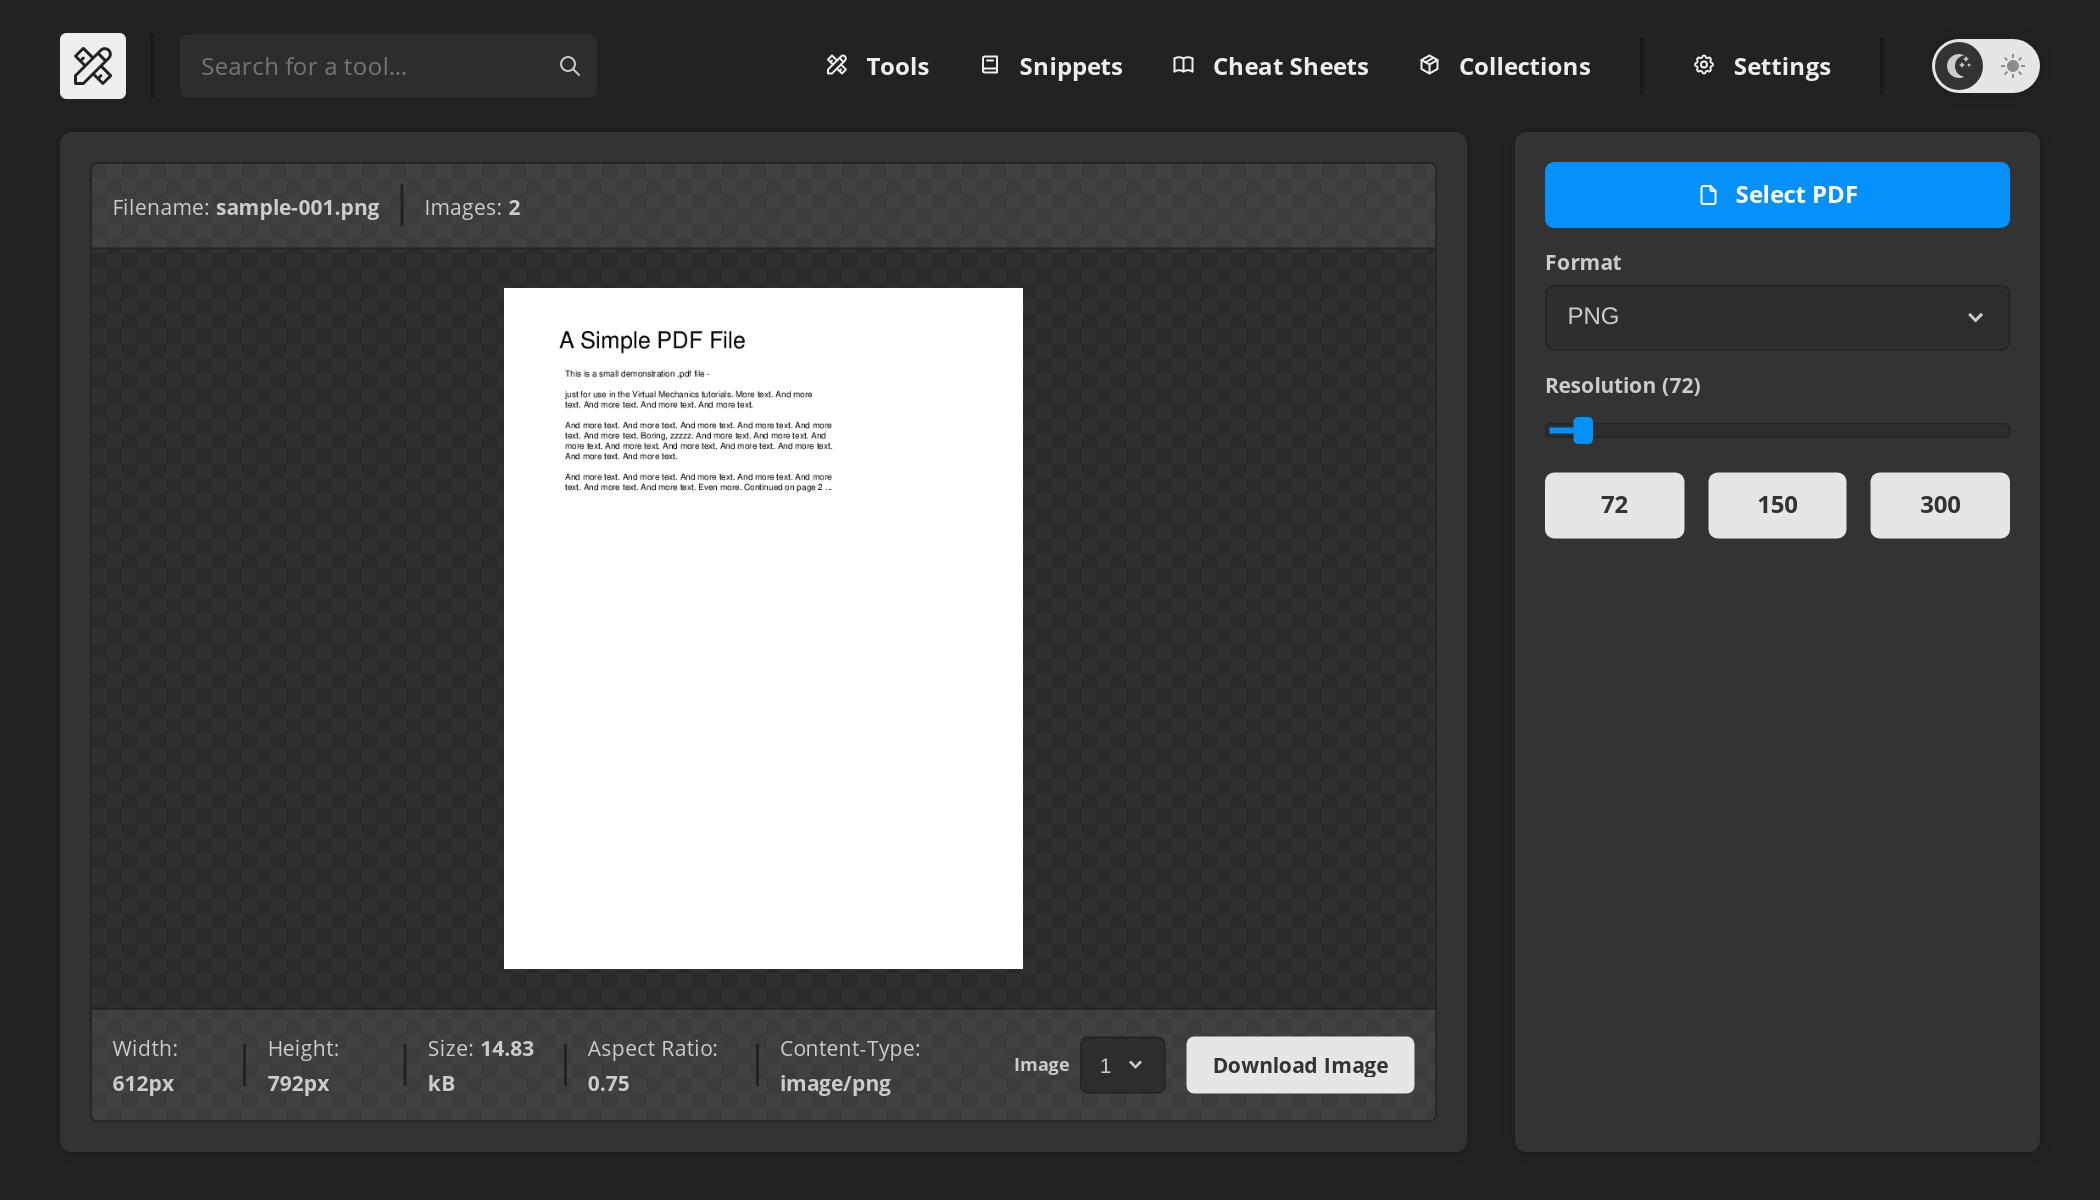This screenshot has height=1200, width=2100.
Task: Set resolution to 72
Action: click(1614, 505)
